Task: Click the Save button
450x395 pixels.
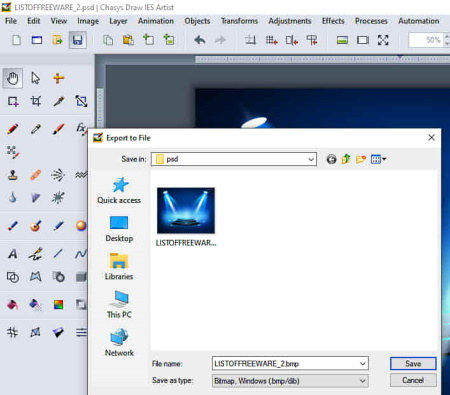Action: 413,364
